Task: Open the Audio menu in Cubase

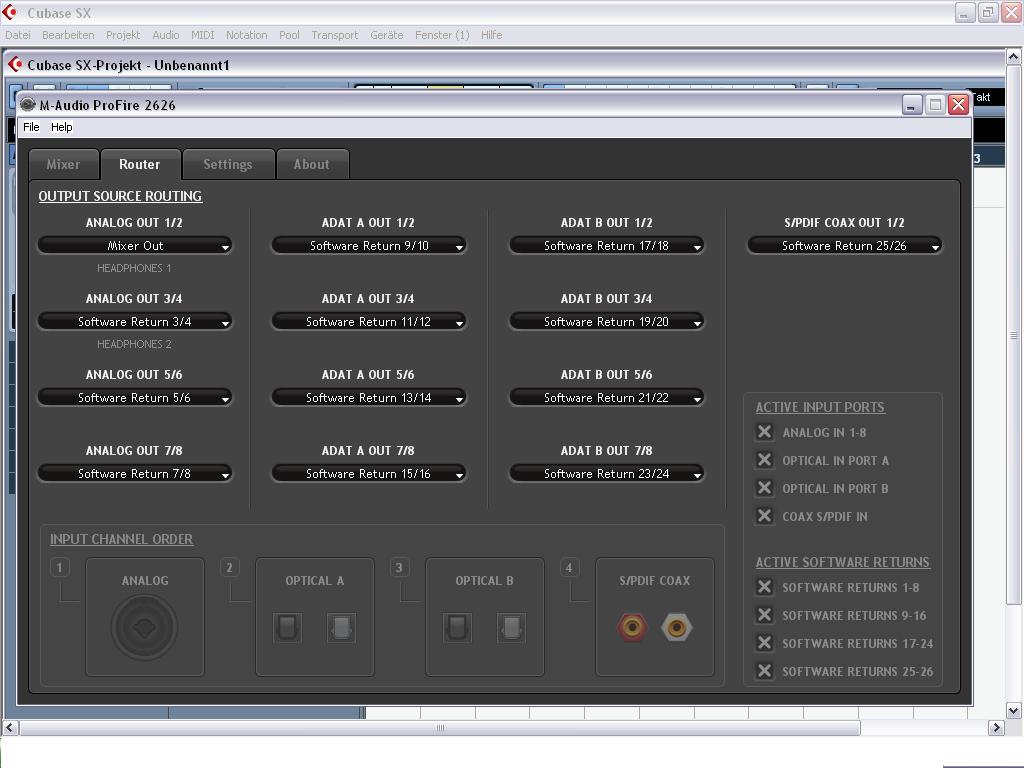Action: point(165,35)
